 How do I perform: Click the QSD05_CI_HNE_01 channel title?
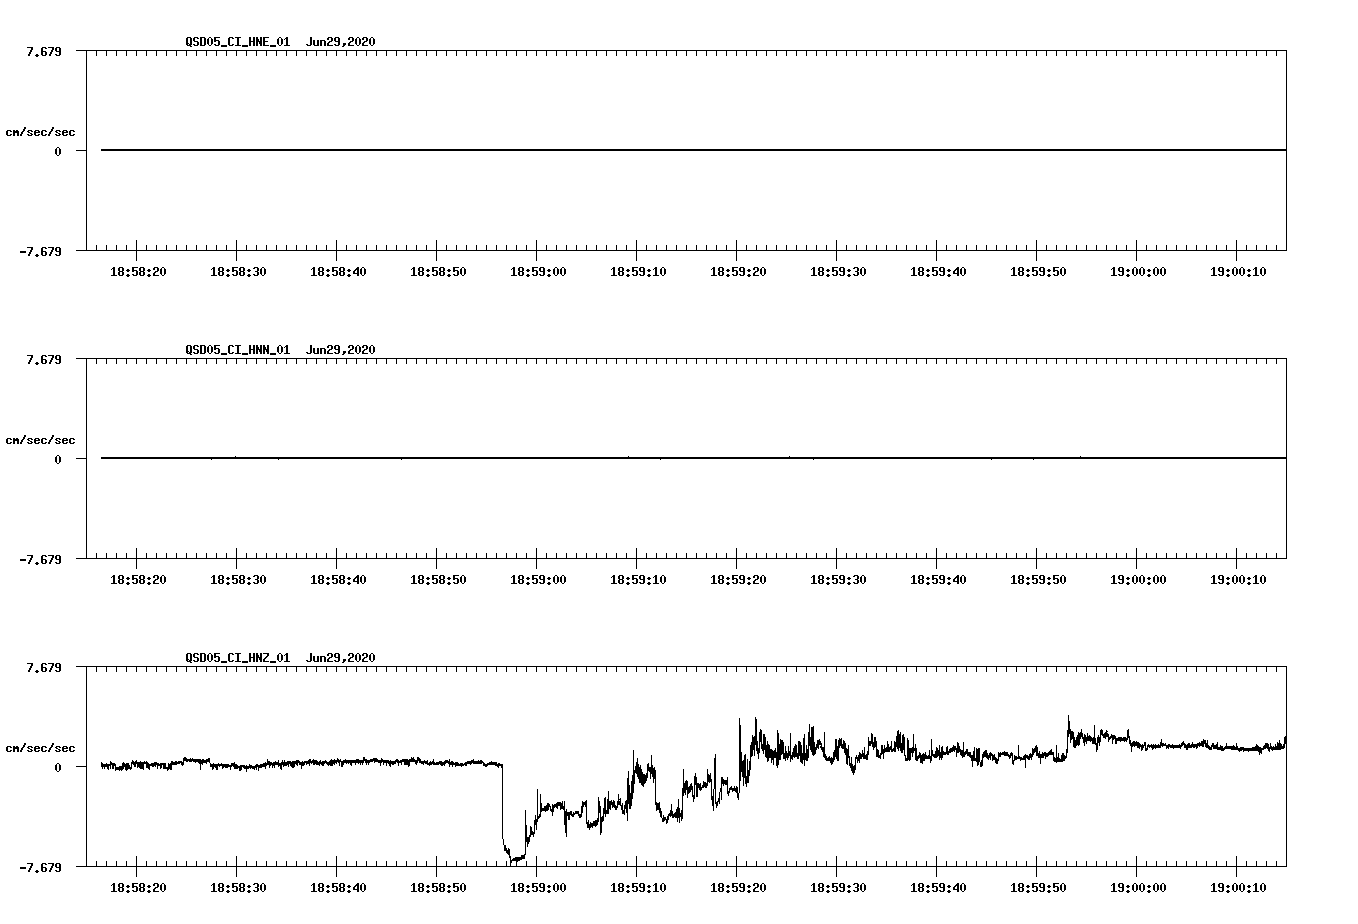238,41
